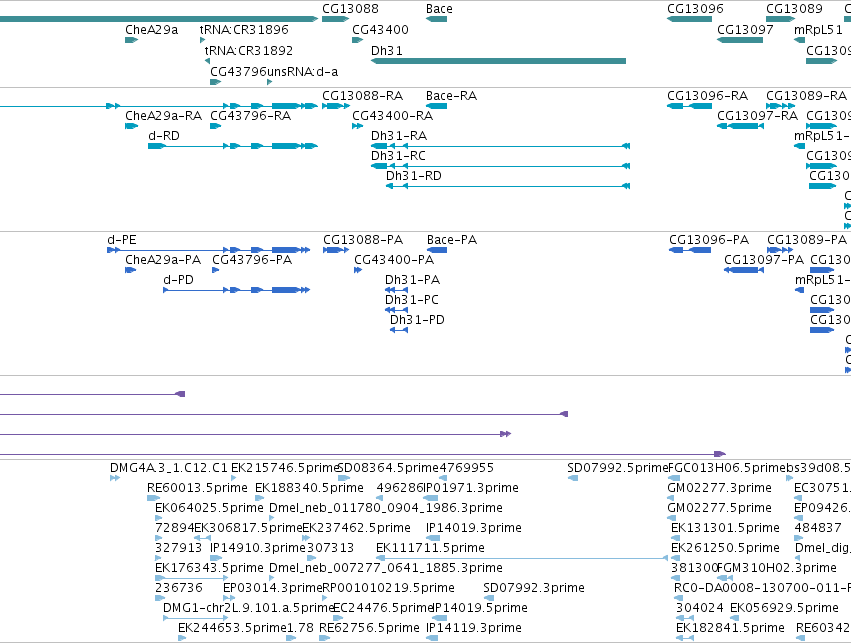Click the EK244653.5prime EST label
The height and width of the screenshot is (643, 851).
(232, 629)
